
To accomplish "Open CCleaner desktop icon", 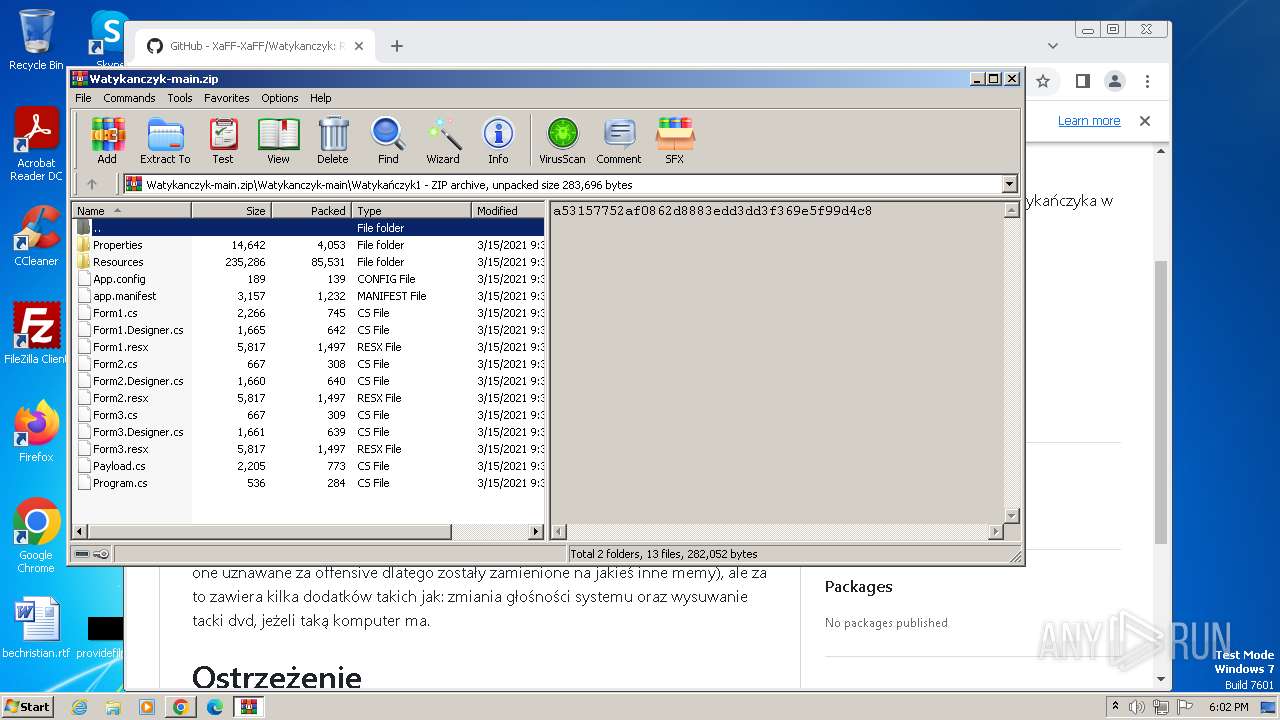I will 36,236.
